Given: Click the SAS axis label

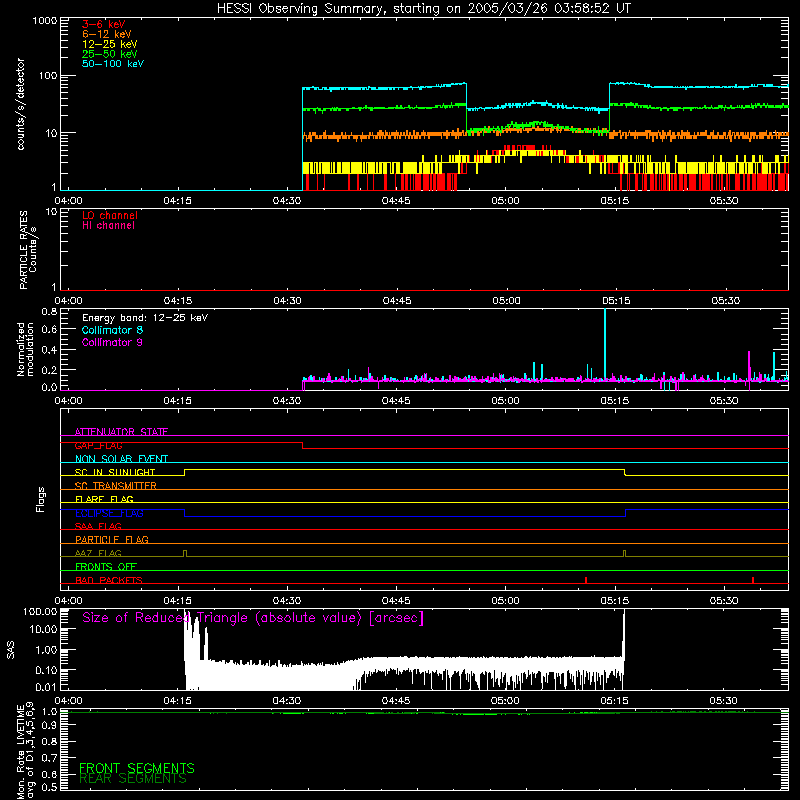Looking at the screenshot, I should pyautogui.click(x=11, y=650).
